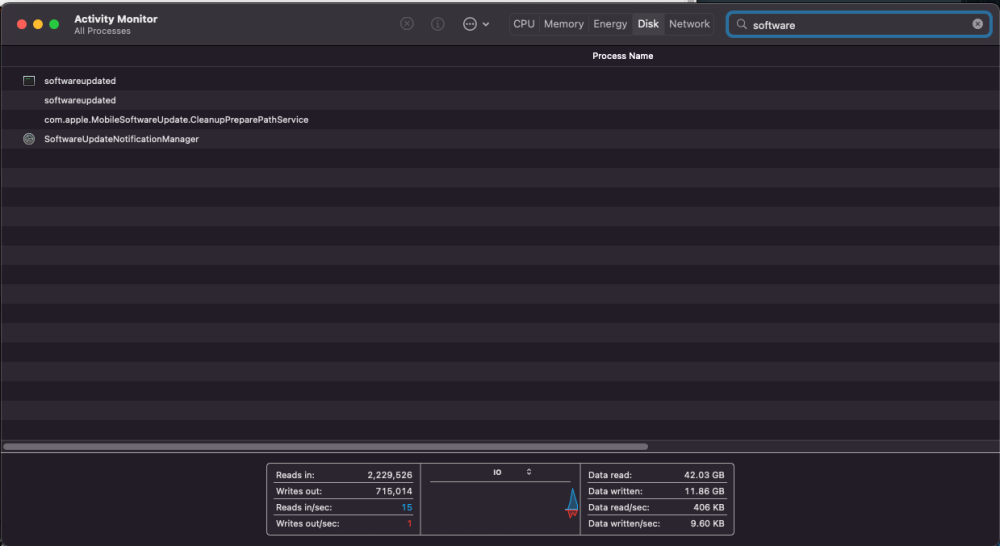
Task: Click the Writes out/sec value 1
Action: (409, 524)
